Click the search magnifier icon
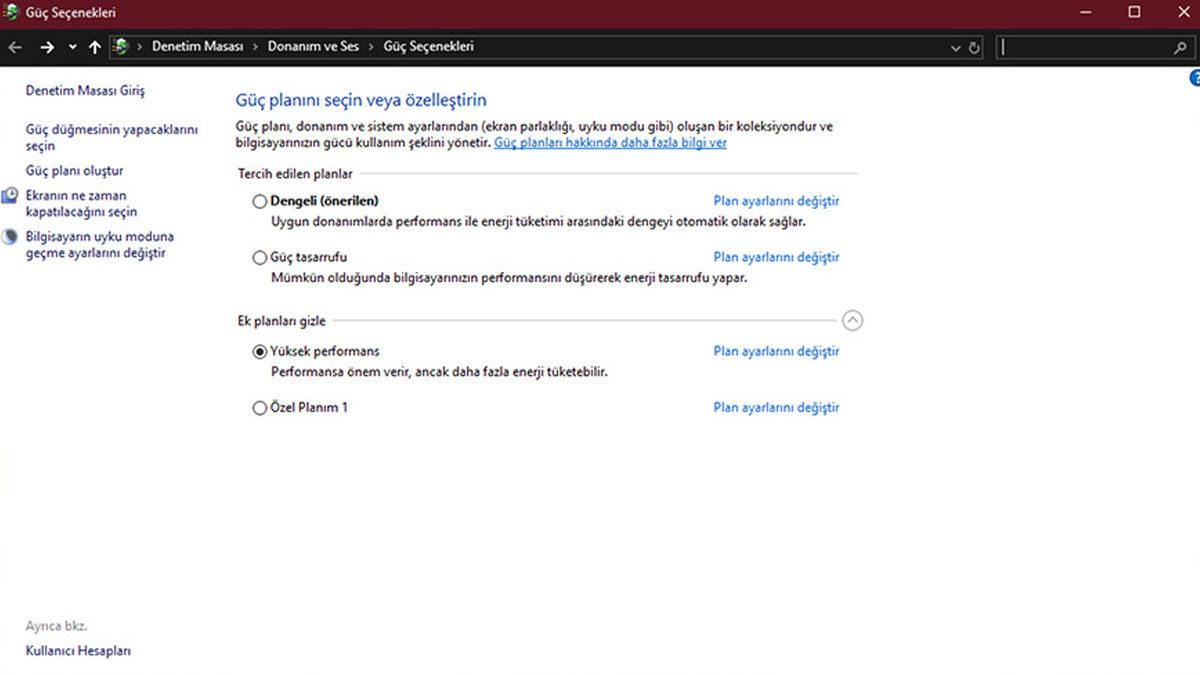 1179,47
